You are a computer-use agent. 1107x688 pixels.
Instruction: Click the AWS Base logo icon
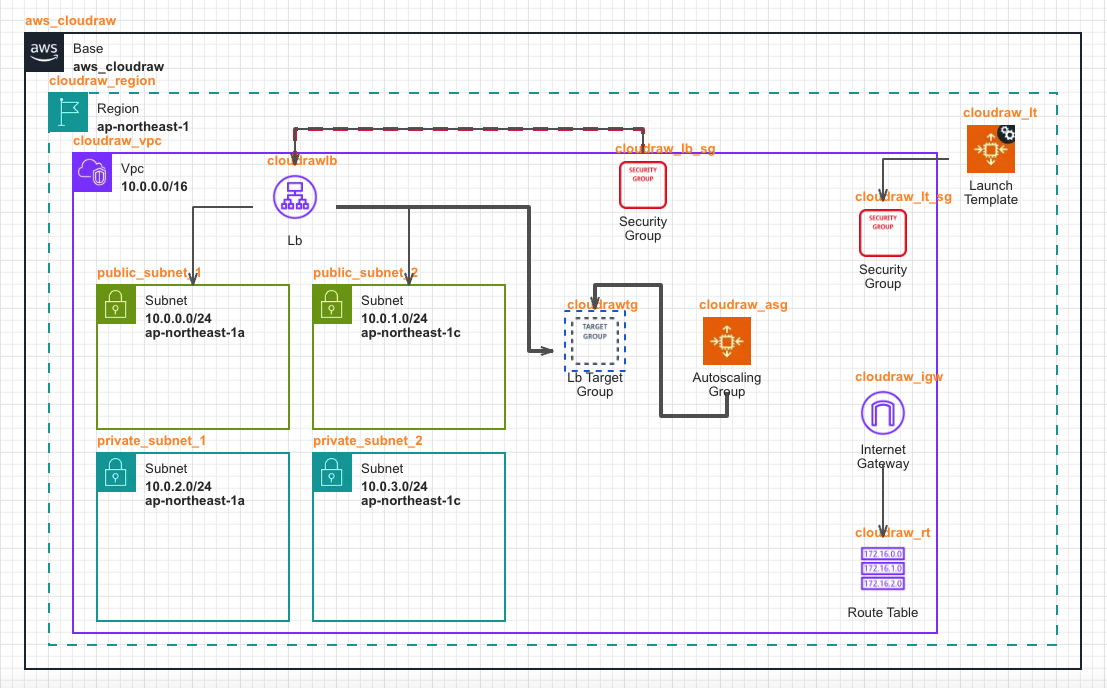coord(44,53)
